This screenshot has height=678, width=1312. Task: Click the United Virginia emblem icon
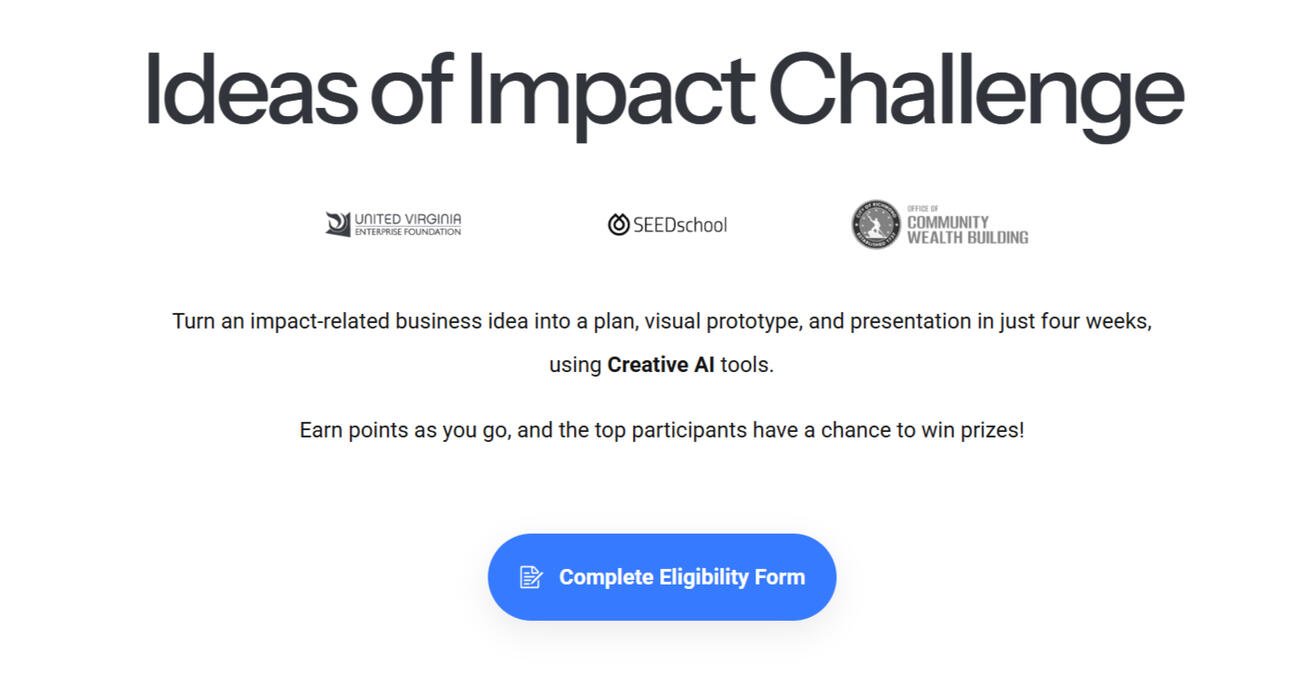click(338, 224)
